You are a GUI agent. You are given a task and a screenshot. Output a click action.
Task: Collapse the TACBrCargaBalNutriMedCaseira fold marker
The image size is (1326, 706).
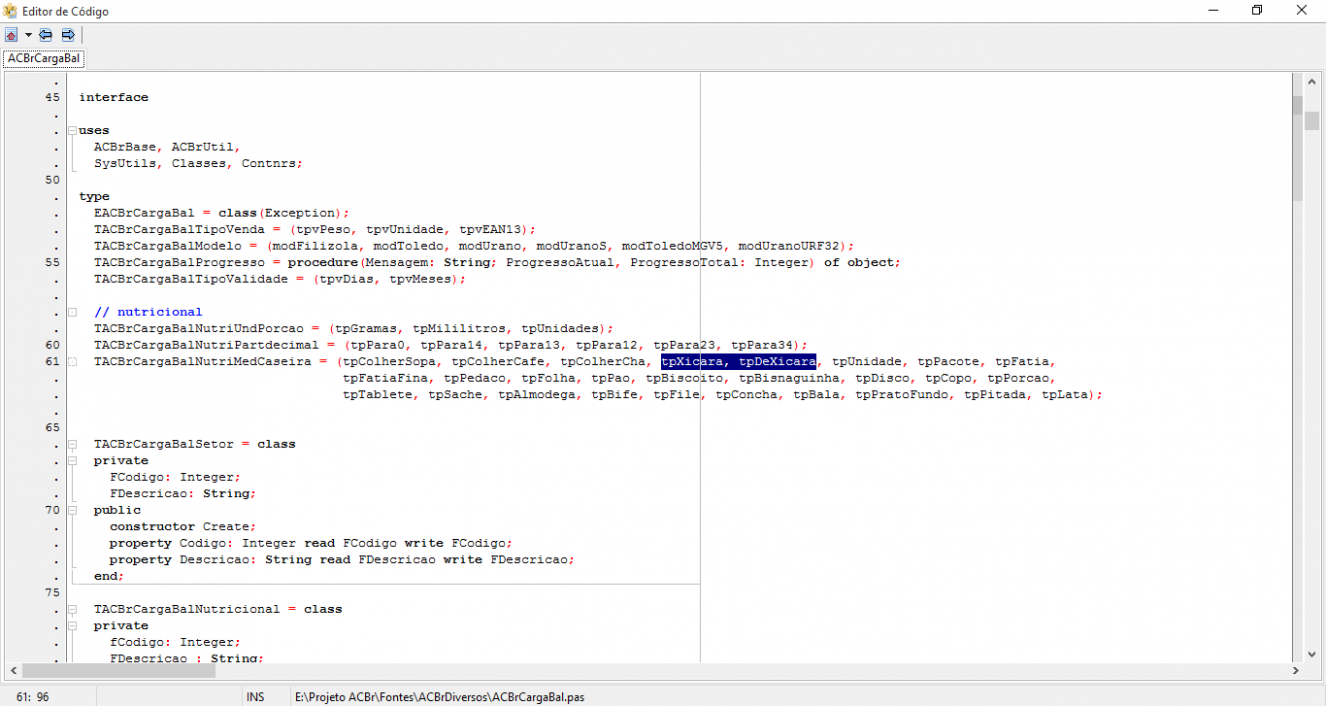coord(72,361)
